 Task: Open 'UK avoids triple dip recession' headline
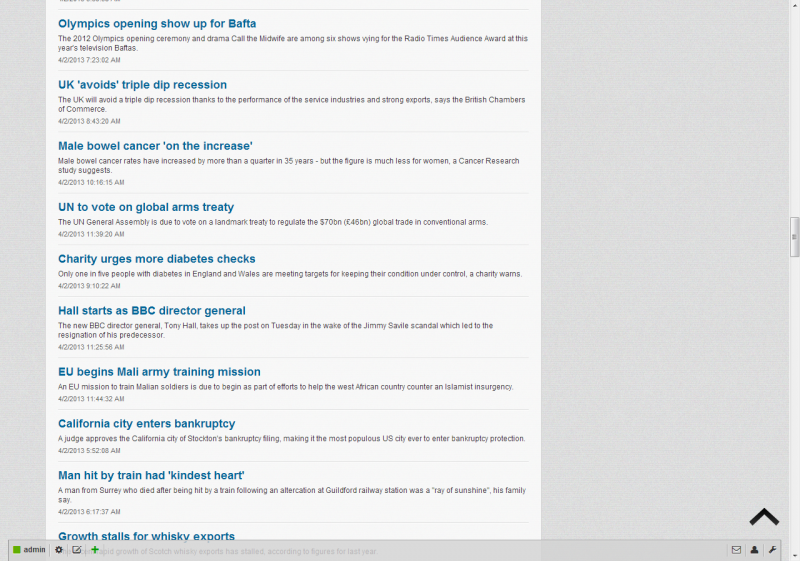[x=142, y=85]
